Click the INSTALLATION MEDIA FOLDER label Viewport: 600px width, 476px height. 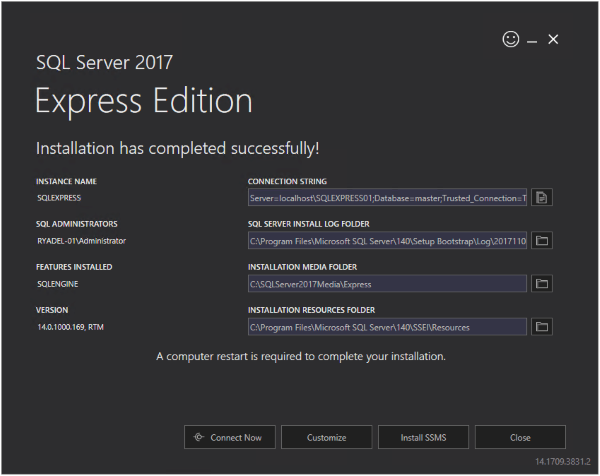click(x=302, y=267)
